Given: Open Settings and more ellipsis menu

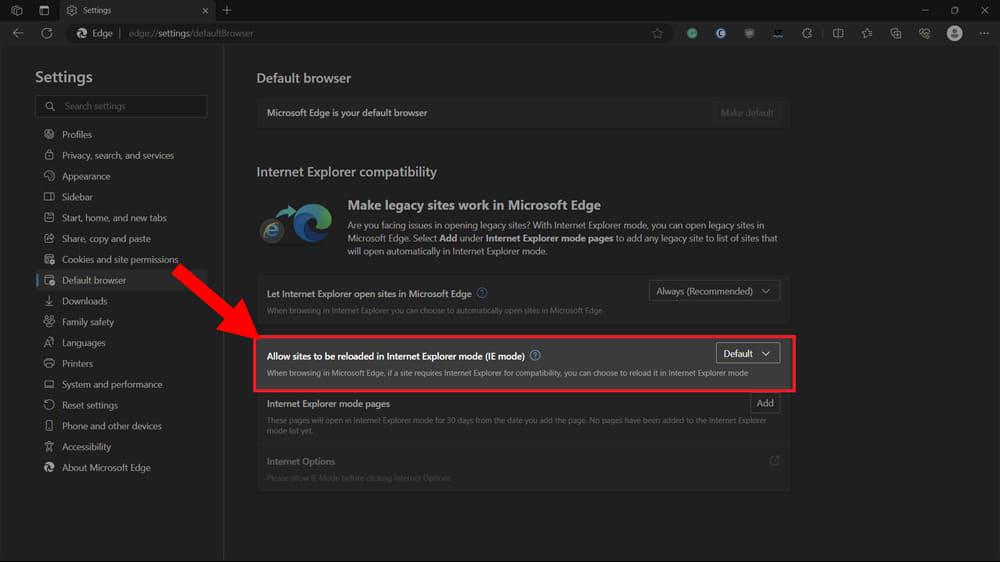Looking at the screenshot, I should [984, 33].
